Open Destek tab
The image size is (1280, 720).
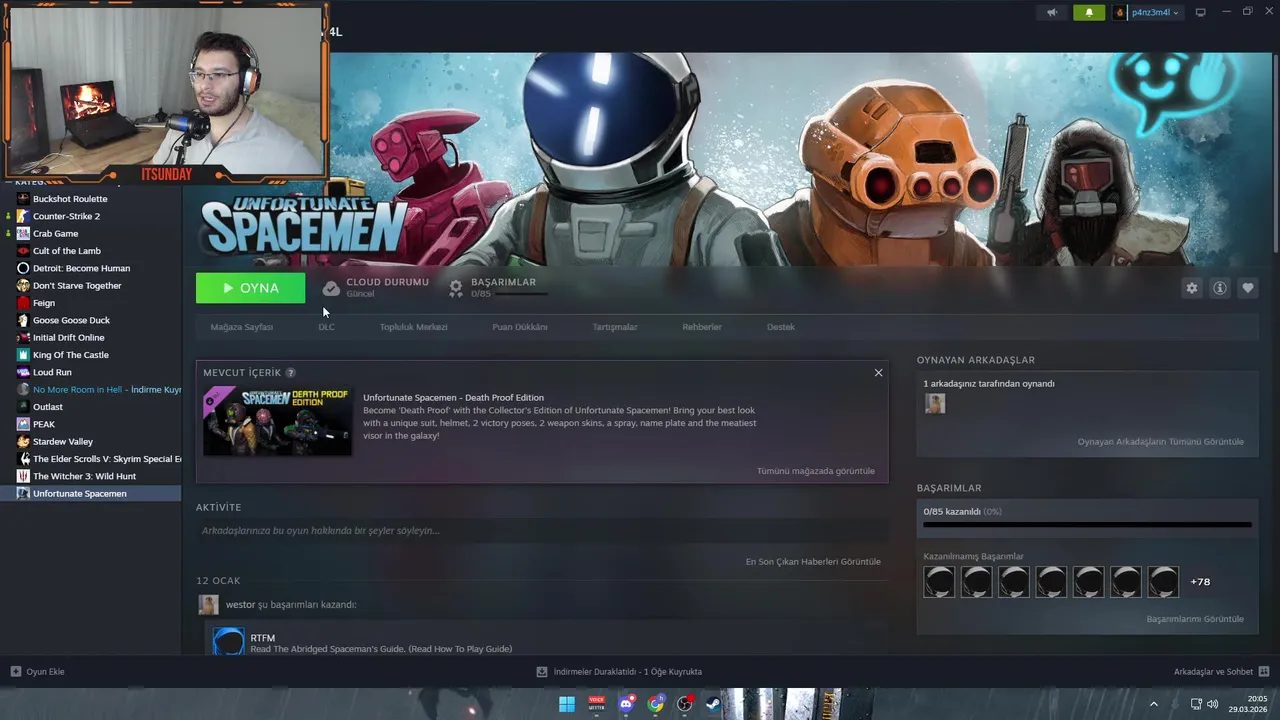point(781,327)
